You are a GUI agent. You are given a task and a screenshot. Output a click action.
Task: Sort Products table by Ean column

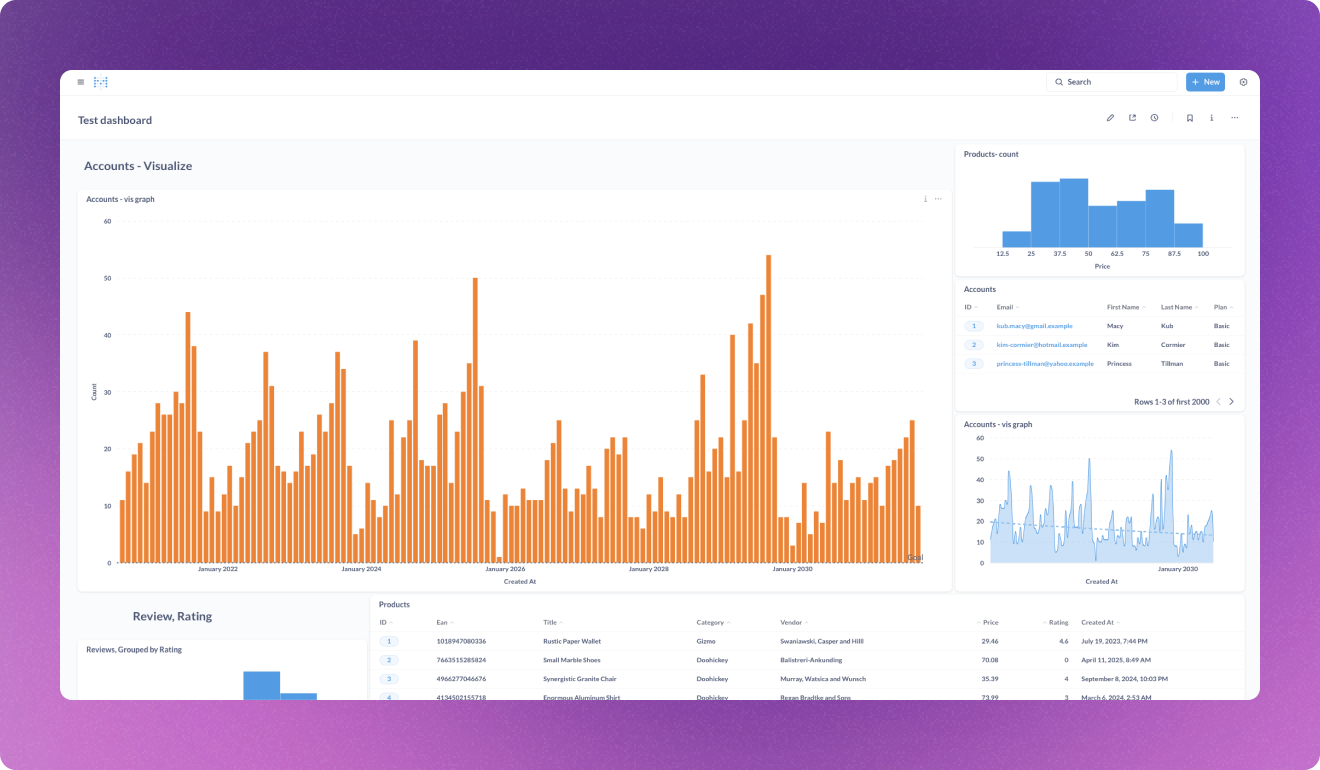tap(445, 622)
